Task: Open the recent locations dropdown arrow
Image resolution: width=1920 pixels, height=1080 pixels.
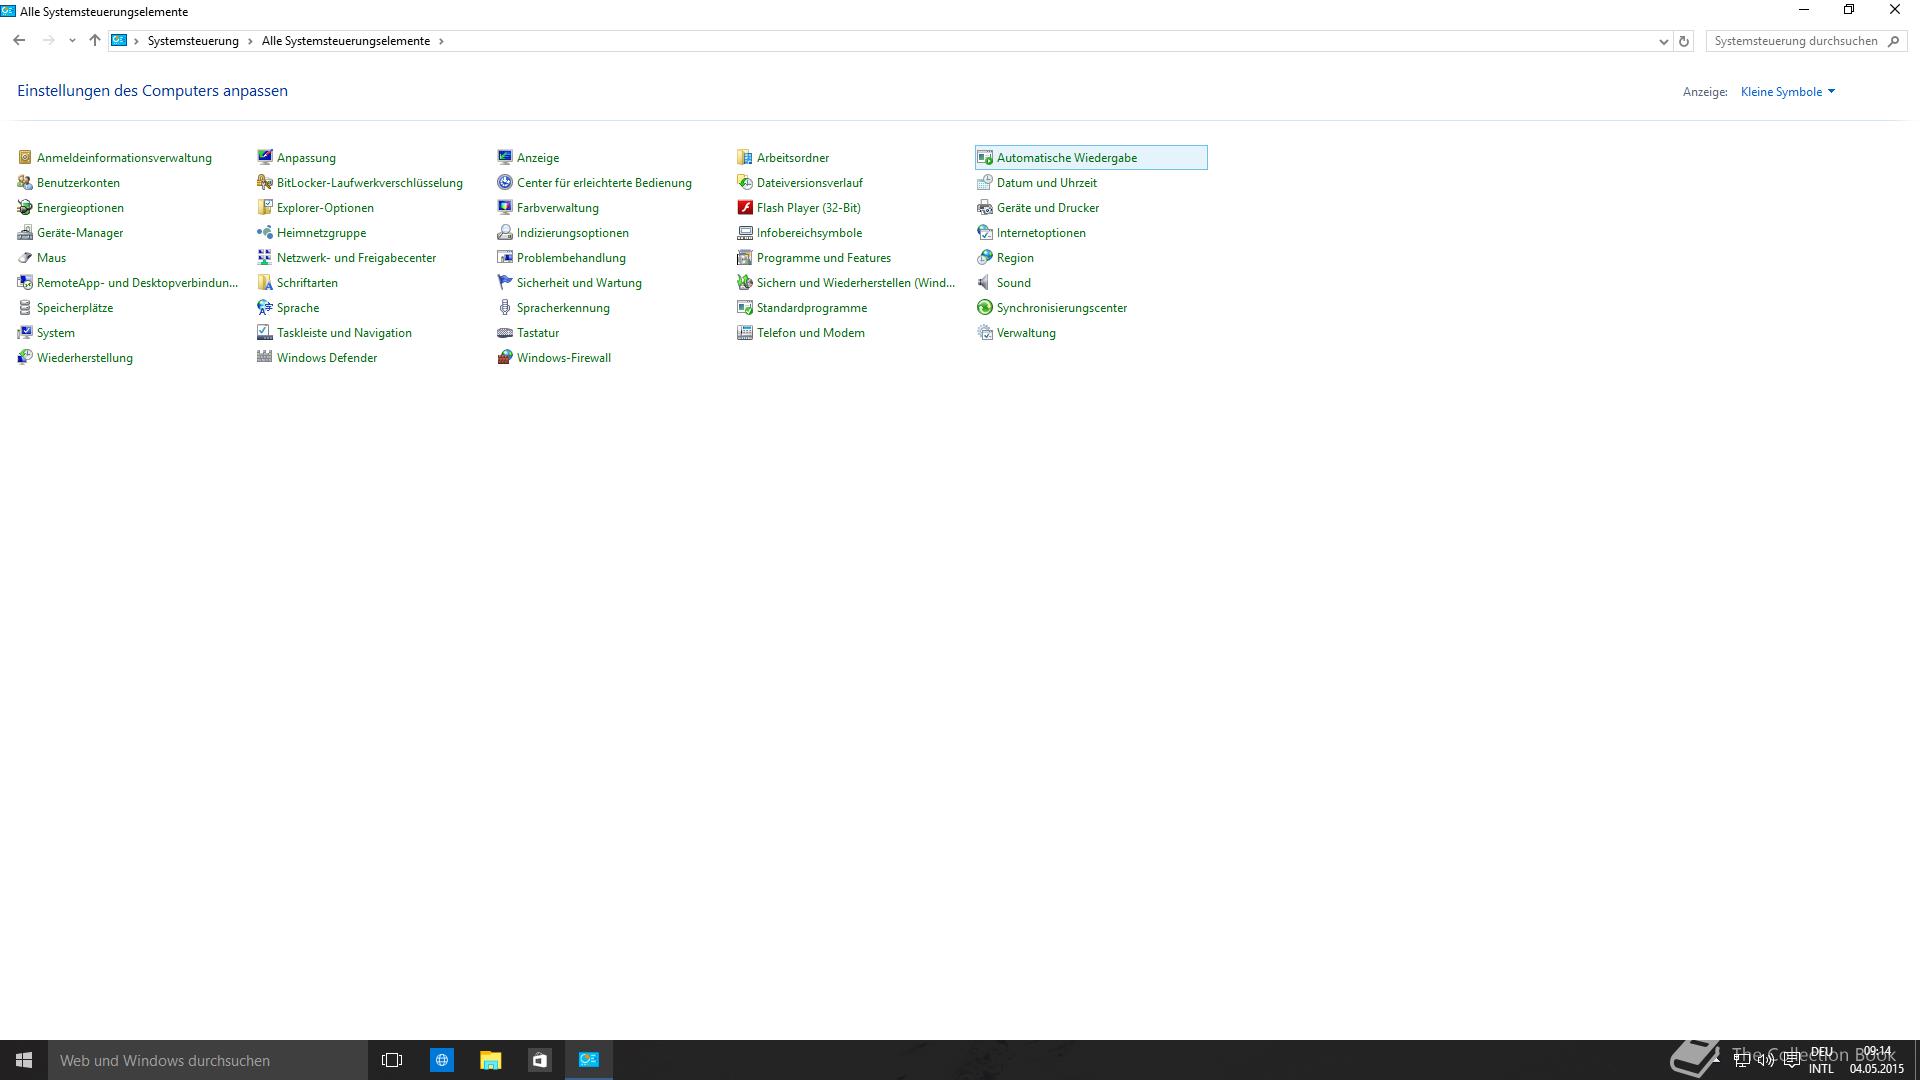Action: click(x=72, y=41)
